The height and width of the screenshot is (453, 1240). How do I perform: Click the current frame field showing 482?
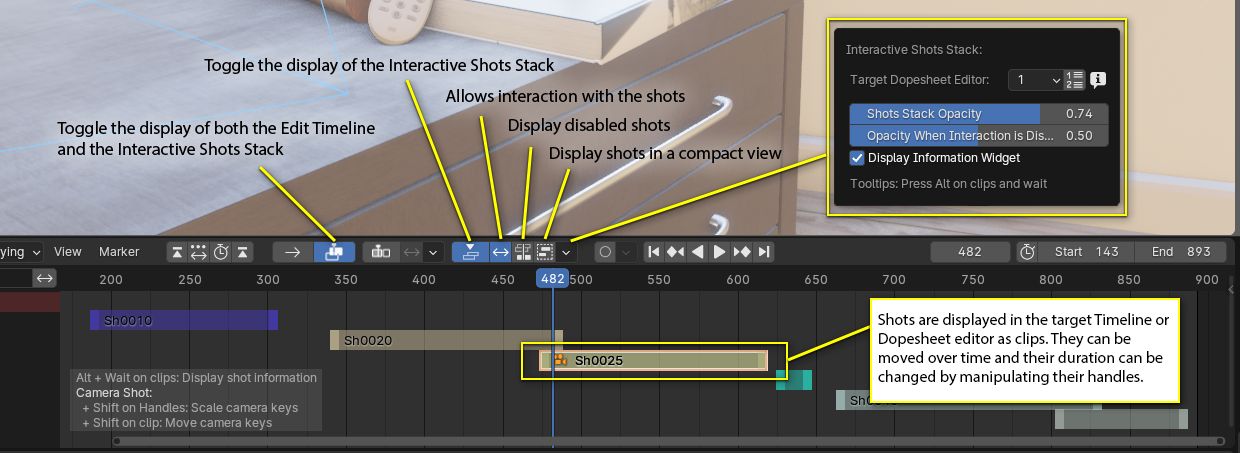(x=970, y=252)
